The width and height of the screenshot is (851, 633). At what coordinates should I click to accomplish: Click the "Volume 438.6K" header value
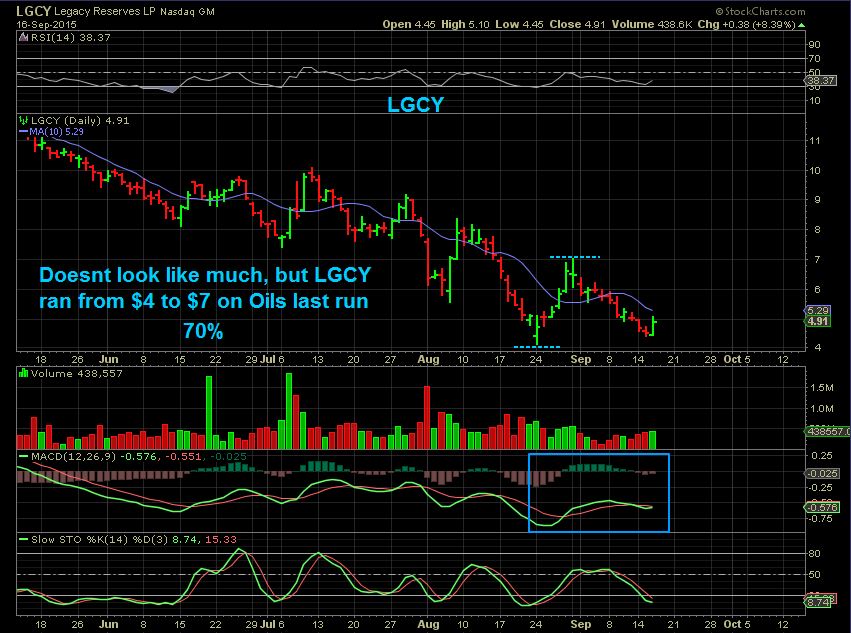pos(652,24)
